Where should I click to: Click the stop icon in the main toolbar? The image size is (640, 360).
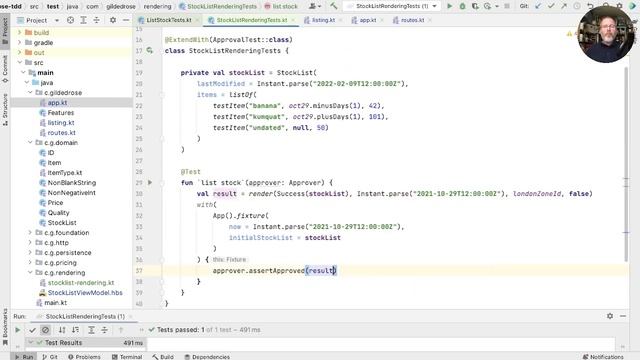(507, 6)
